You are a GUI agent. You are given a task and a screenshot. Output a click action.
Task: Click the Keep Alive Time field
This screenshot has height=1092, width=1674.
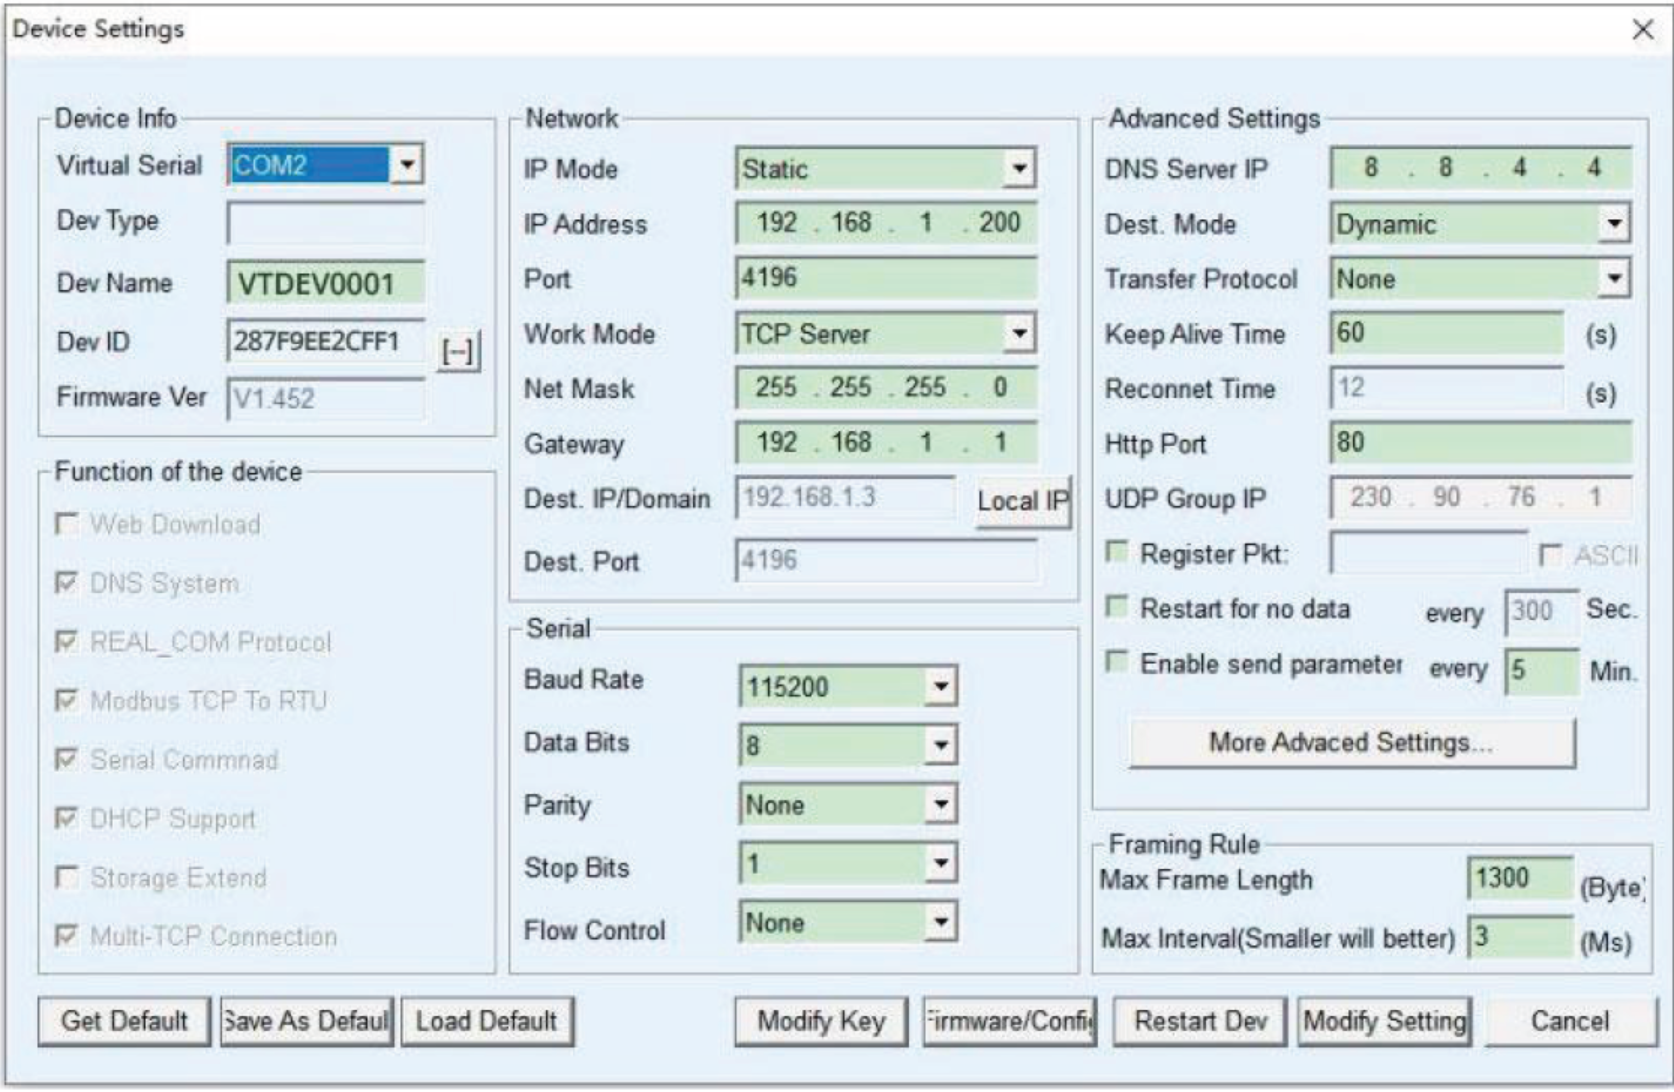click(1447, 332)
